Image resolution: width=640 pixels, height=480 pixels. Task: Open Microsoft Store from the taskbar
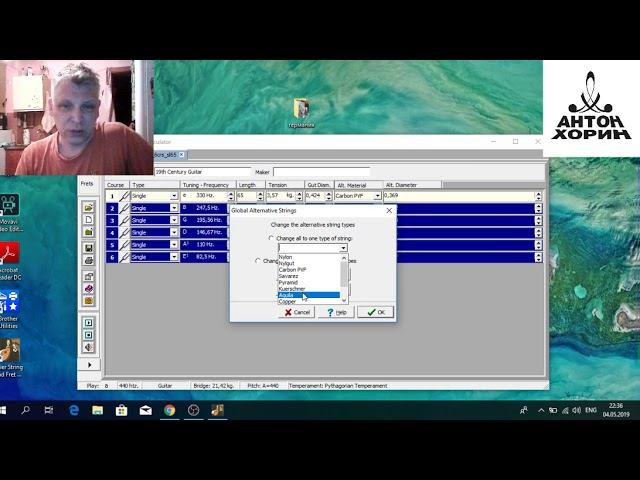pyautogui.click(x=121, y=410)
